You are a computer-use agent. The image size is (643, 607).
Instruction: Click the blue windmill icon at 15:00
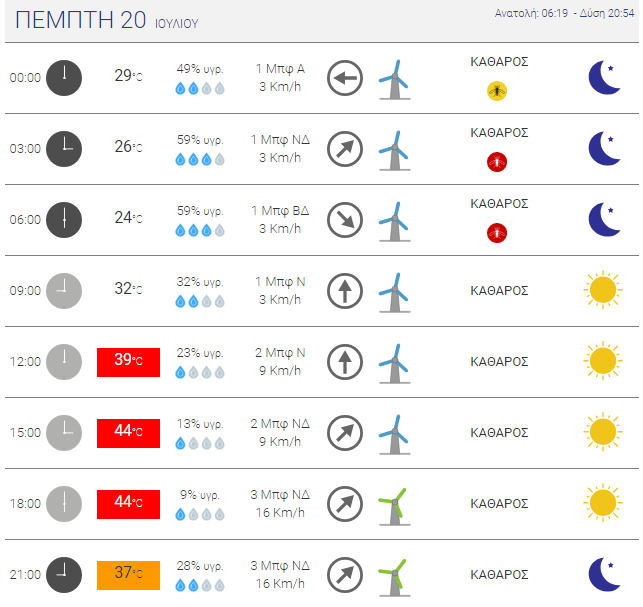tap(394, 433)
